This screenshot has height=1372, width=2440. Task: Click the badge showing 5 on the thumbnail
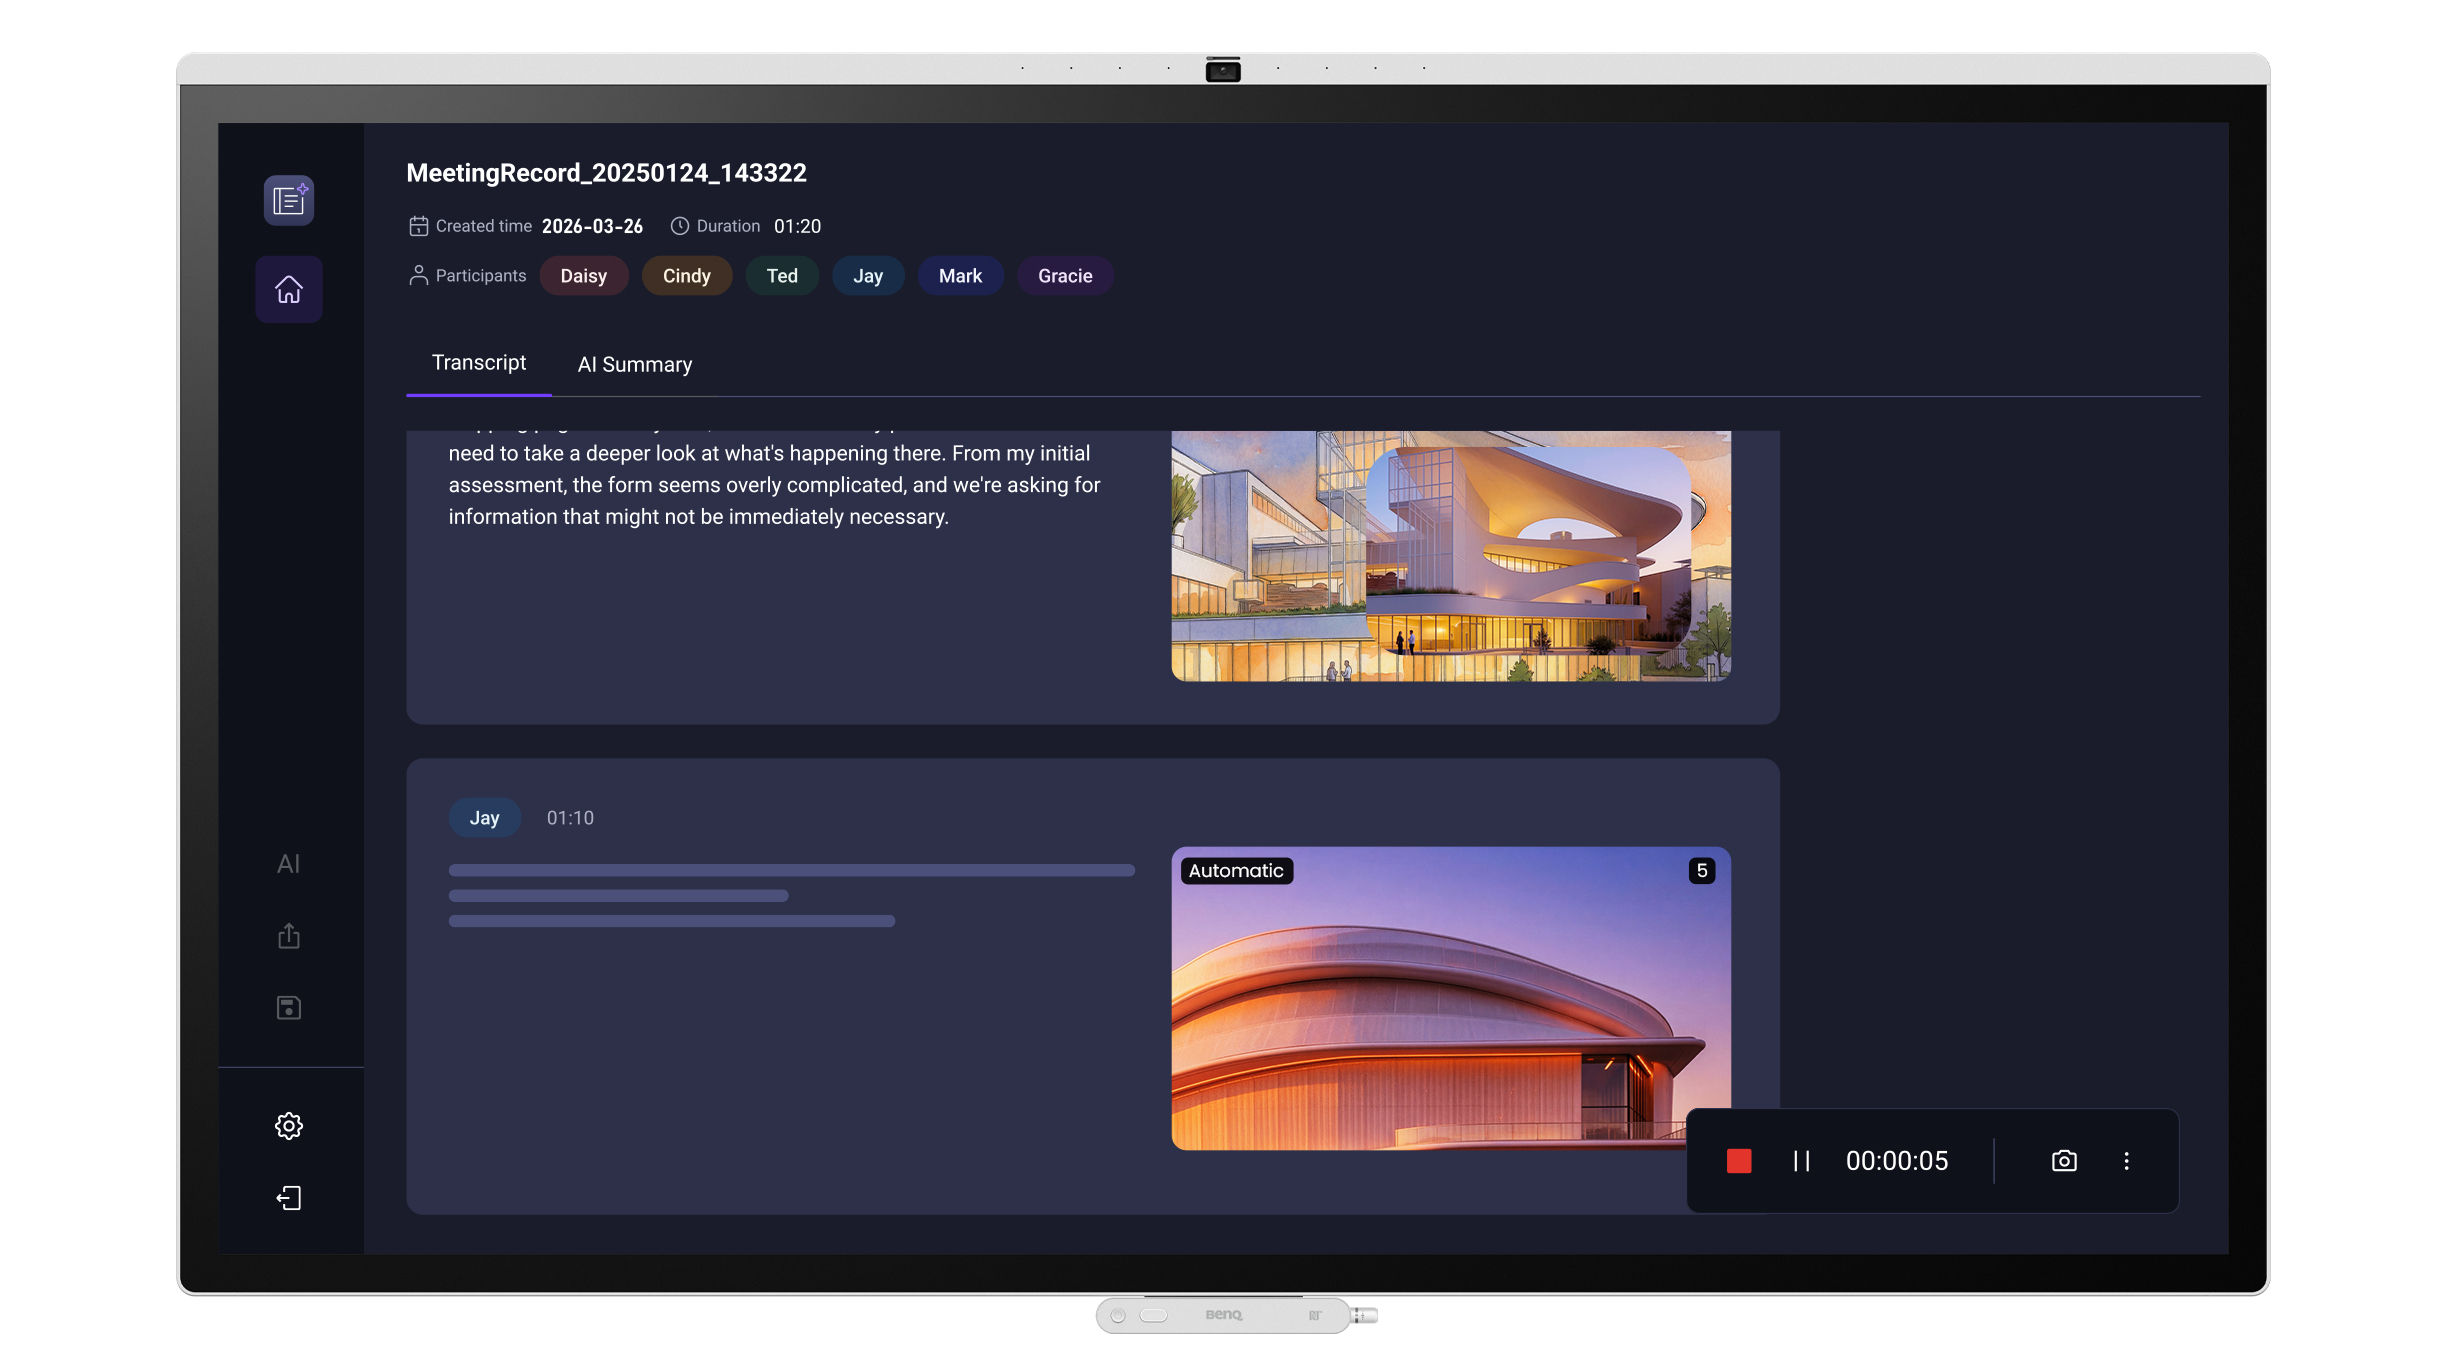pyautogui.click(x=1701, y=870)
